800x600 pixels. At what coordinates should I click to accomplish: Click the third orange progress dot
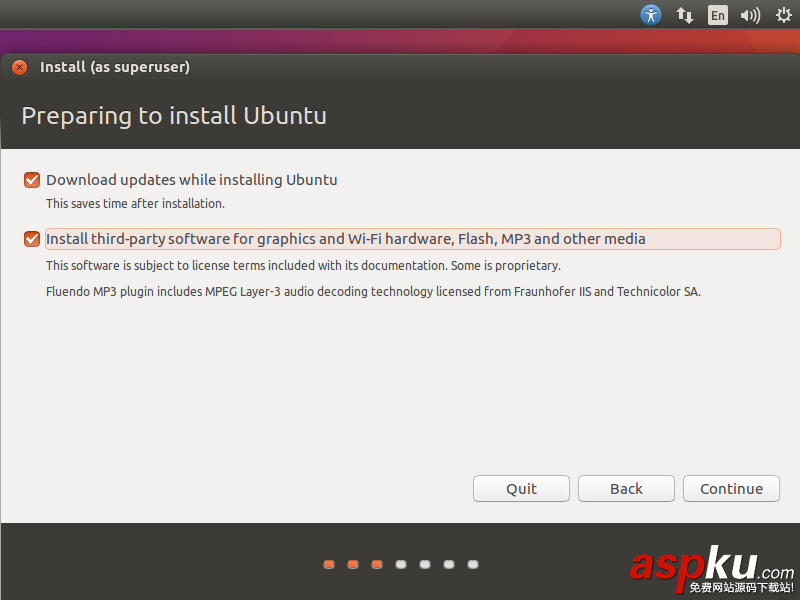[377, 564]
